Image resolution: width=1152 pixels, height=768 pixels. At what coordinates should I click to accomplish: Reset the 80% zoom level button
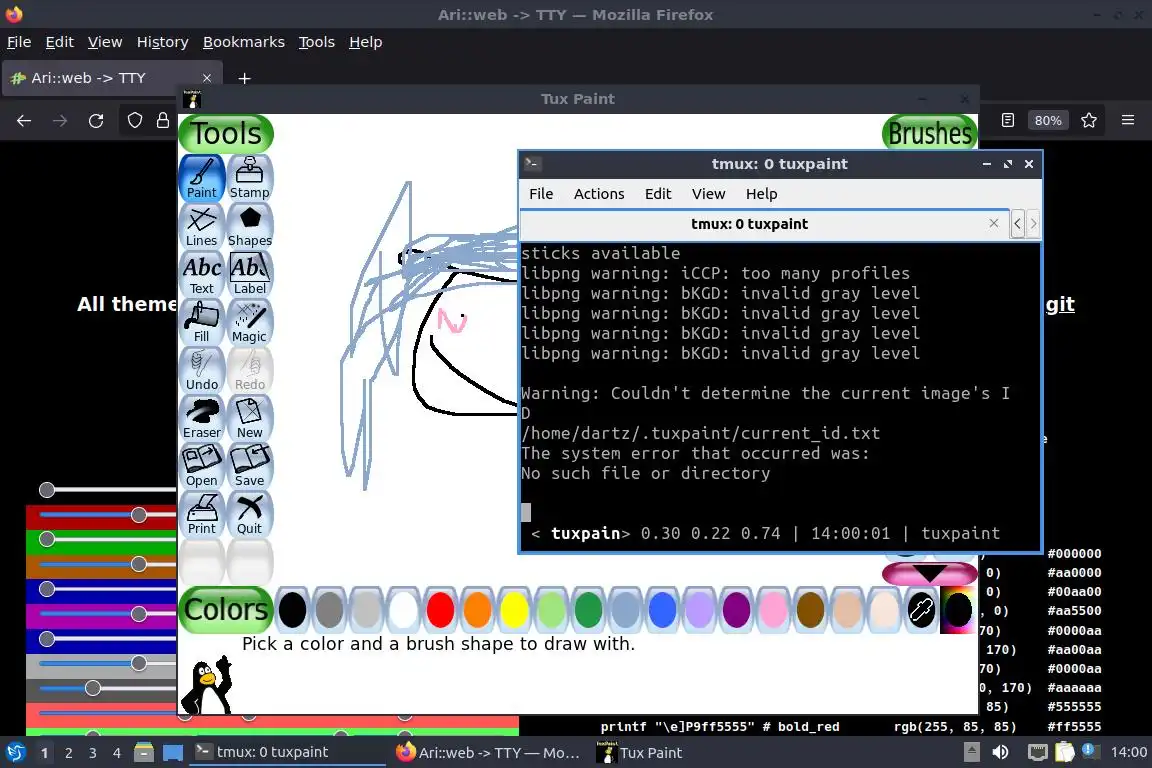pyautogui.click(x=1048, y=121)
